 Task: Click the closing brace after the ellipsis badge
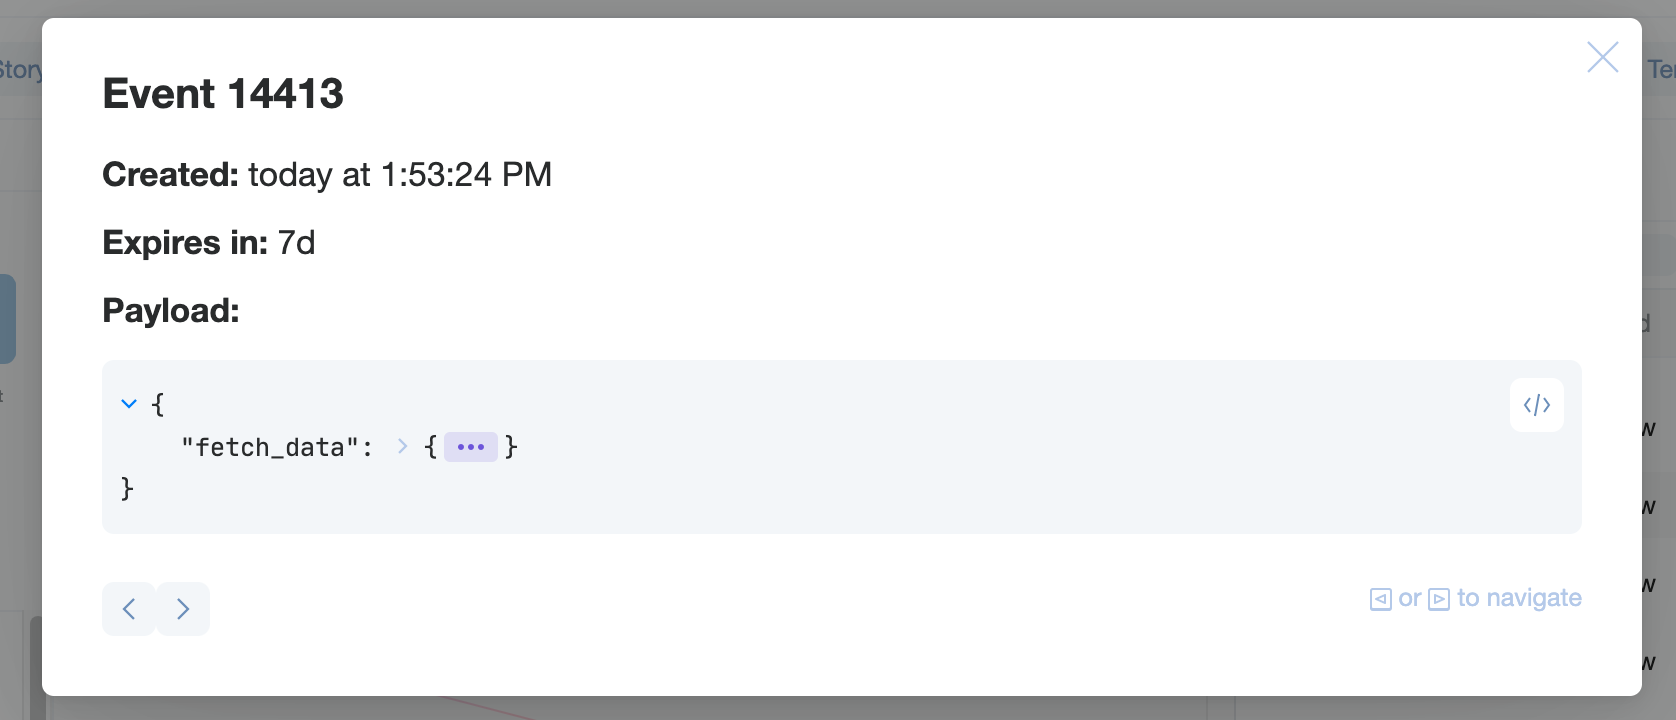pos(511,446)
